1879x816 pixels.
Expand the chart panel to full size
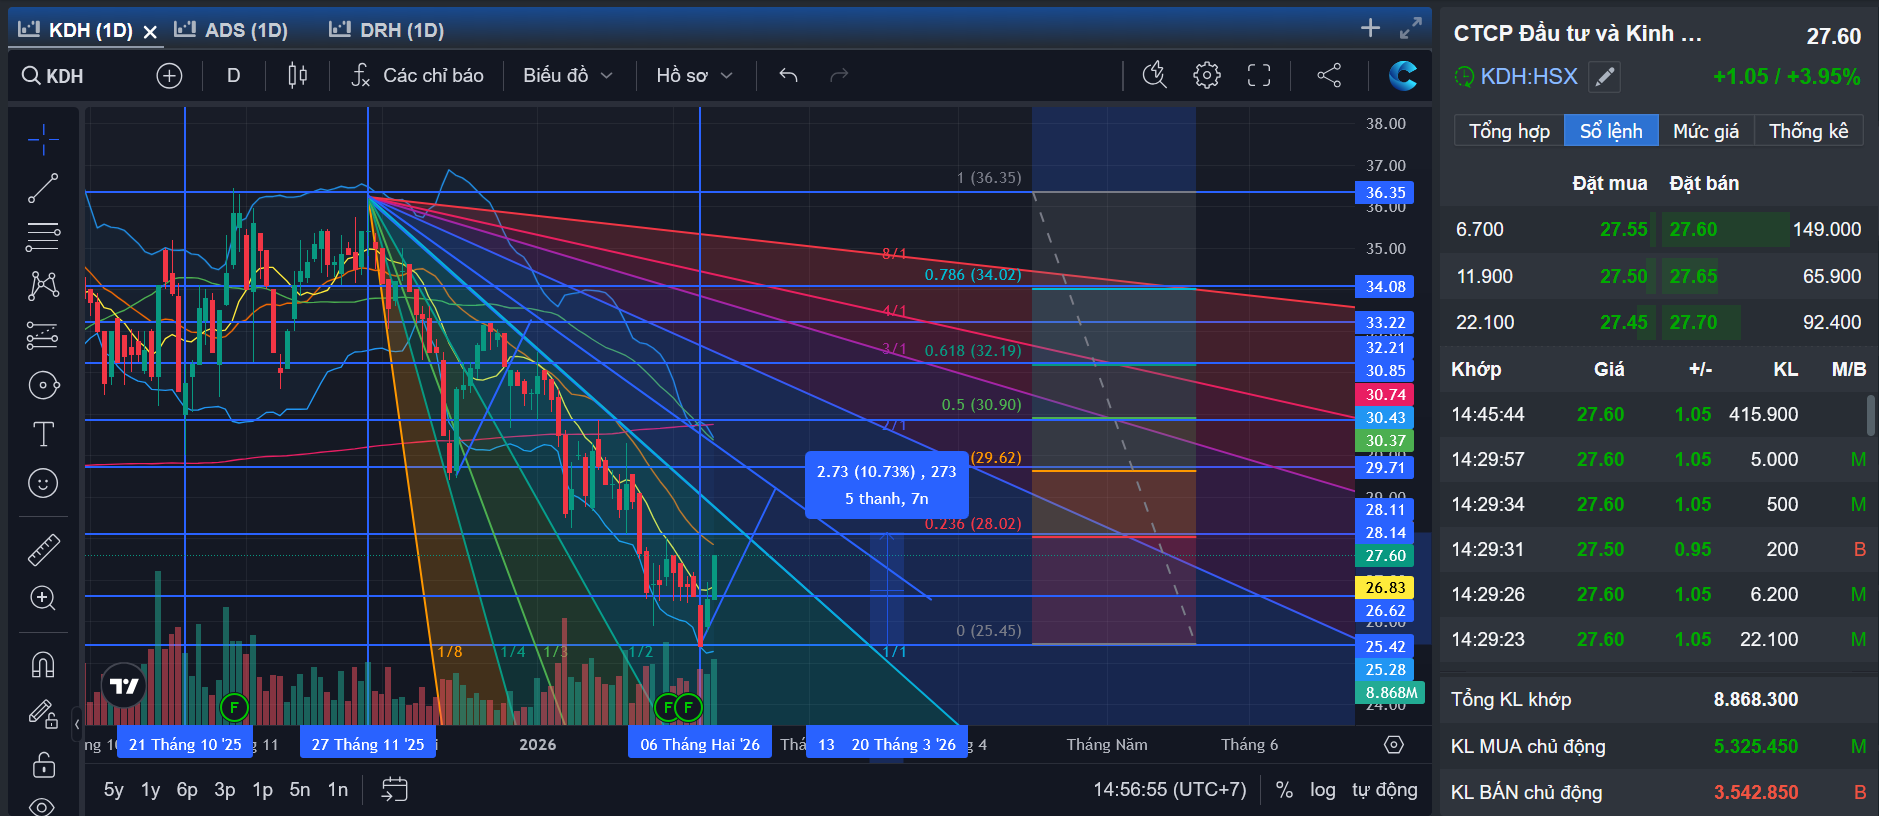click(1411, 28)
